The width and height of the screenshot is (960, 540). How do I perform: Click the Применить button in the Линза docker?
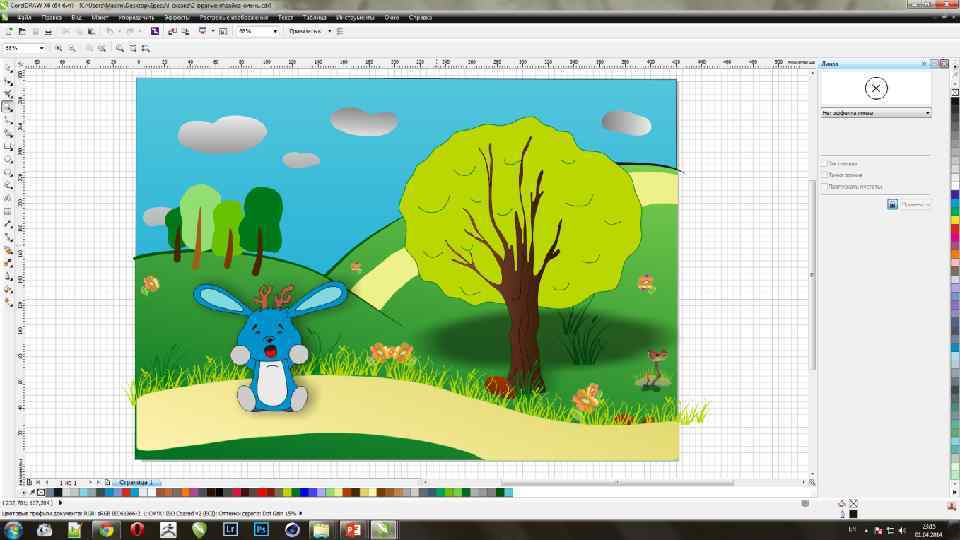(914, 204)
